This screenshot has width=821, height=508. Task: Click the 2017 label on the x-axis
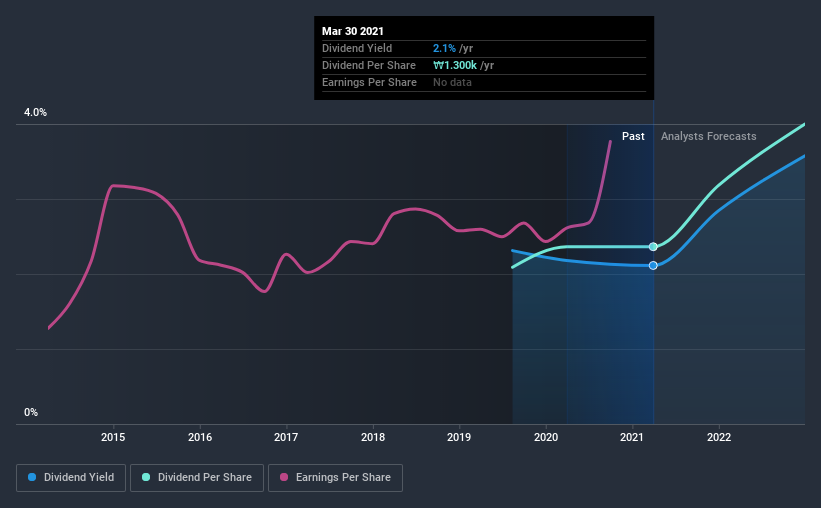286,437
